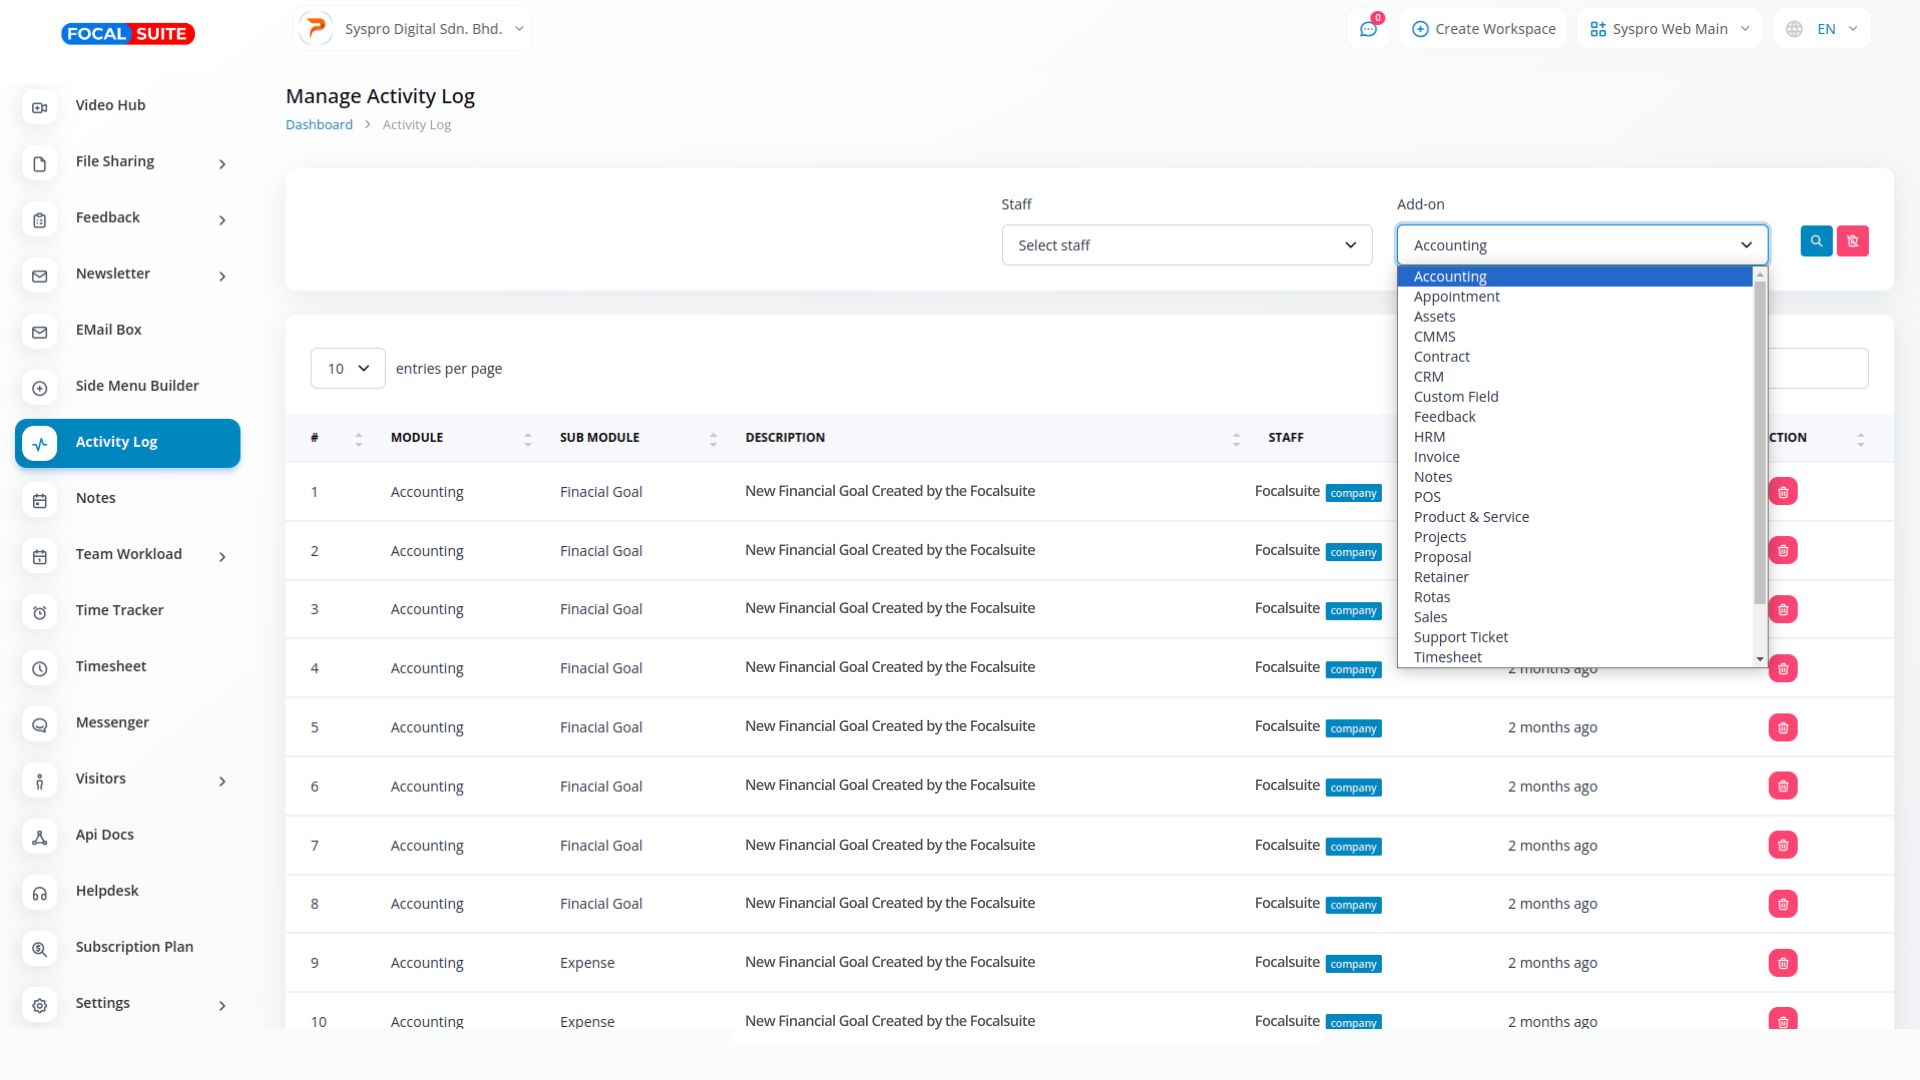
Task: Open the Select staff dropdown
Action: click(1186, 245)
